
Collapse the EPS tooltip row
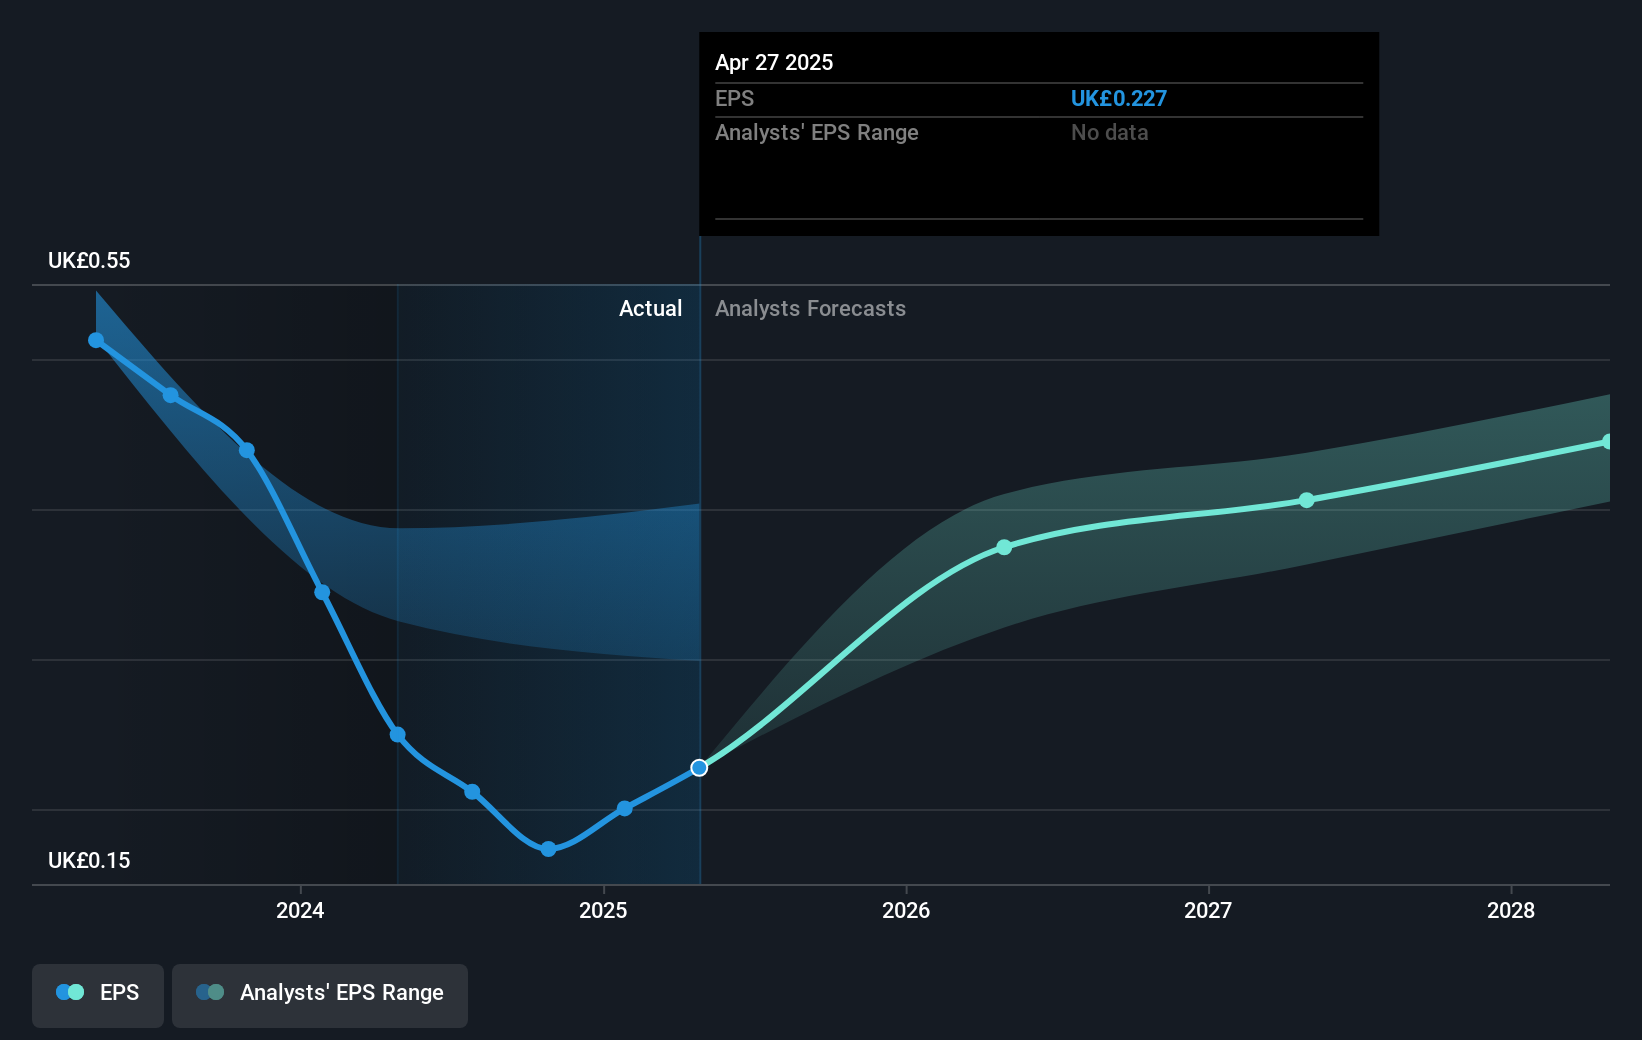735,98
